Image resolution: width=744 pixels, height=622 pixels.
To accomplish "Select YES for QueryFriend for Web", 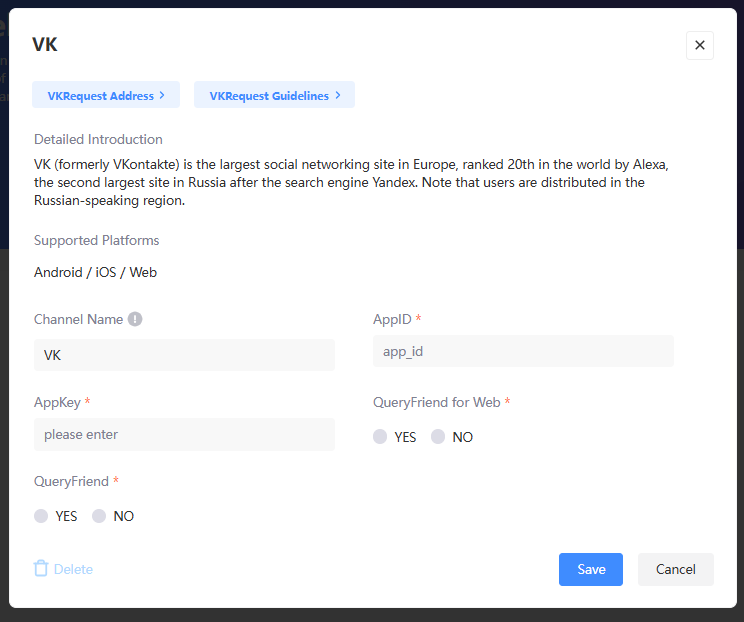I will point(380,436).
